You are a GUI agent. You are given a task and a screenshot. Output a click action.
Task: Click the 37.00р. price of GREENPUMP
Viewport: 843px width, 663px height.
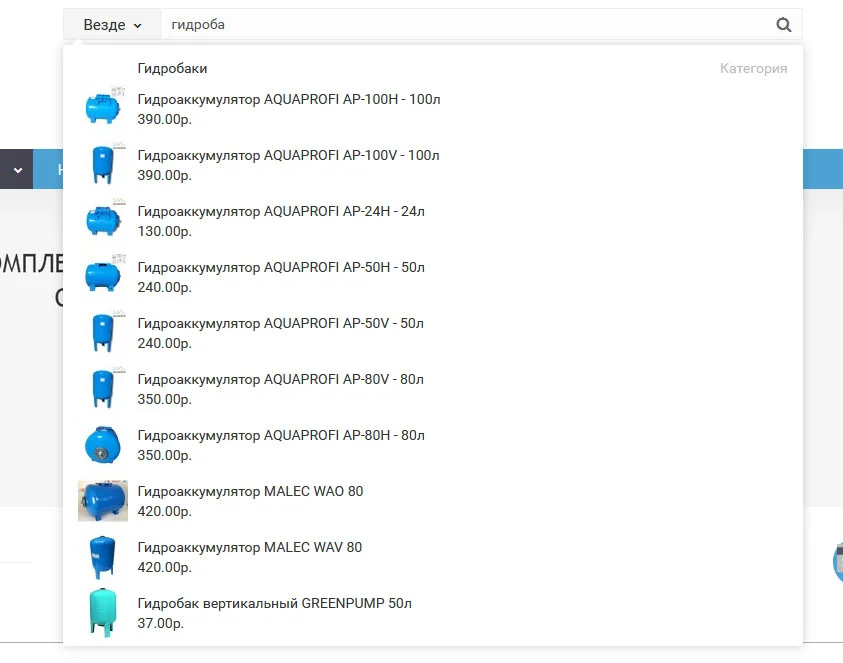(x=161, y=623)
